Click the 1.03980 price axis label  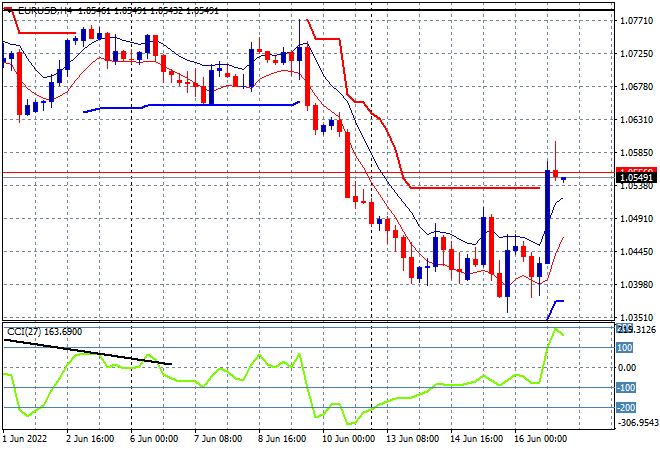click(636, 285)
